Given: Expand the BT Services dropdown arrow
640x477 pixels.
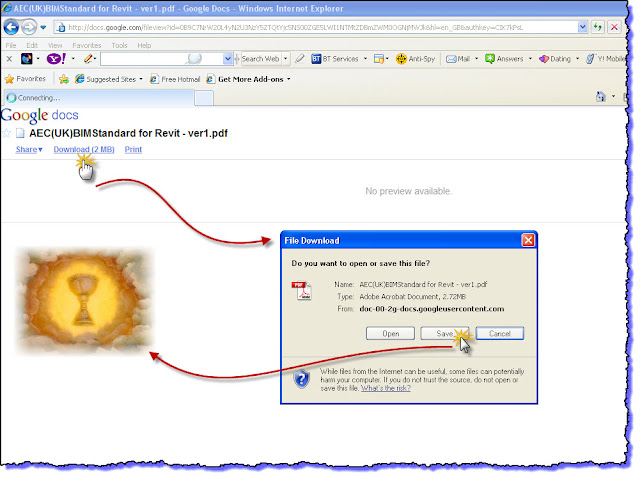Looking at the screenshot, I should [x=365, y=59].
